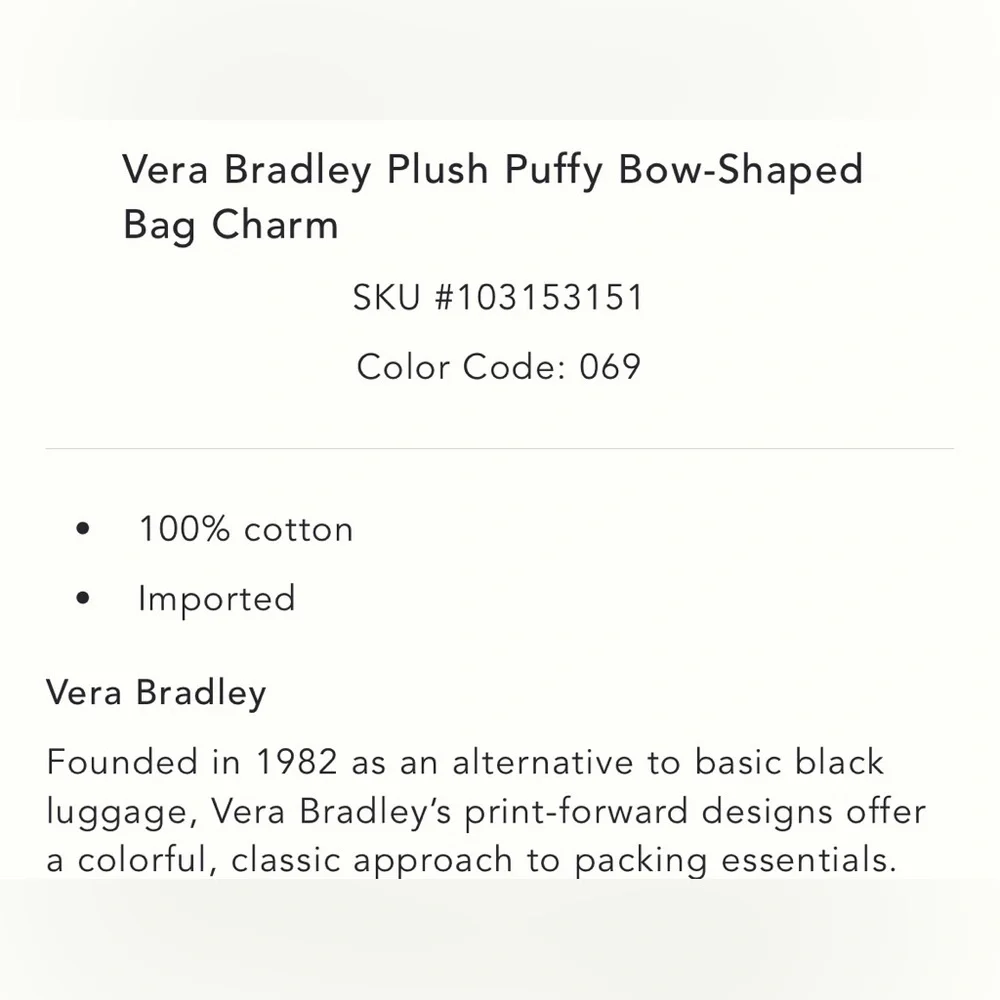Image resolution: width=1000 pixels, height=1000 pixels.
Task: Select the 'Bag Charm' title line
Action: click(230, 225)
